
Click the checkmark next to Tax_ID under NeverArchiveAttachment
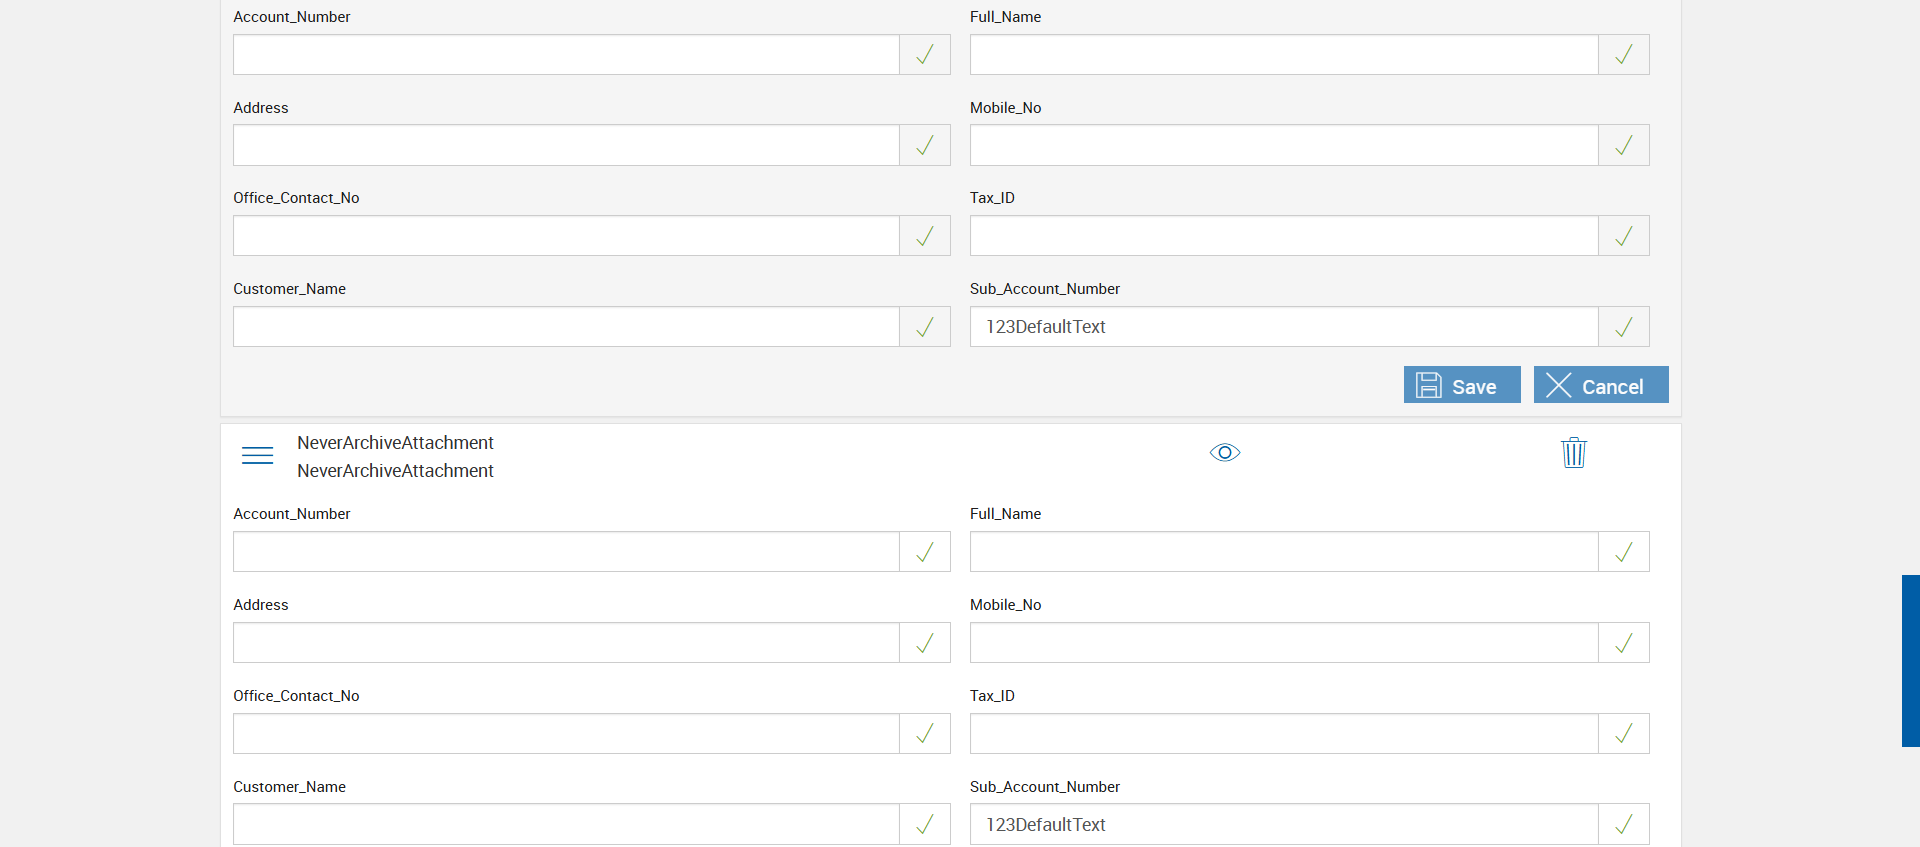[1623, 734]
